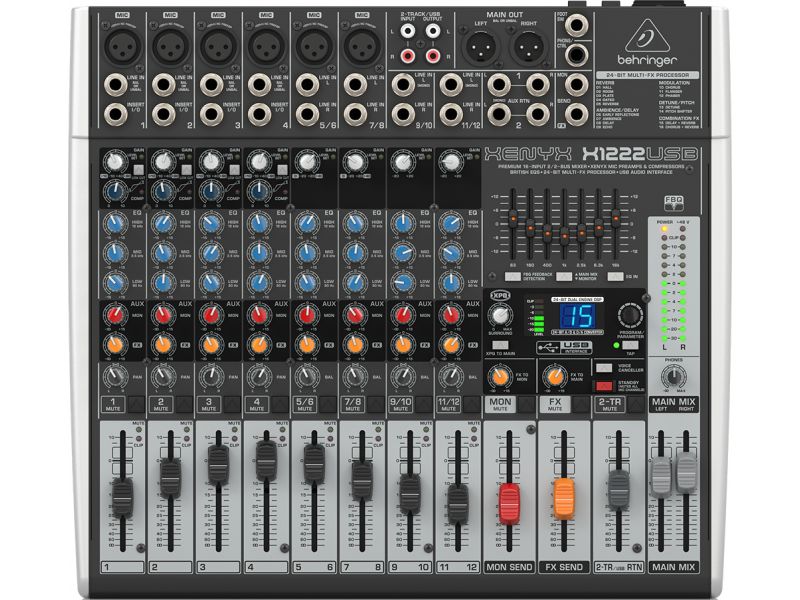Screen dimensions: 800x600
Task: Grab the orange FX SEND fader
Action: (x=564, y=498)
